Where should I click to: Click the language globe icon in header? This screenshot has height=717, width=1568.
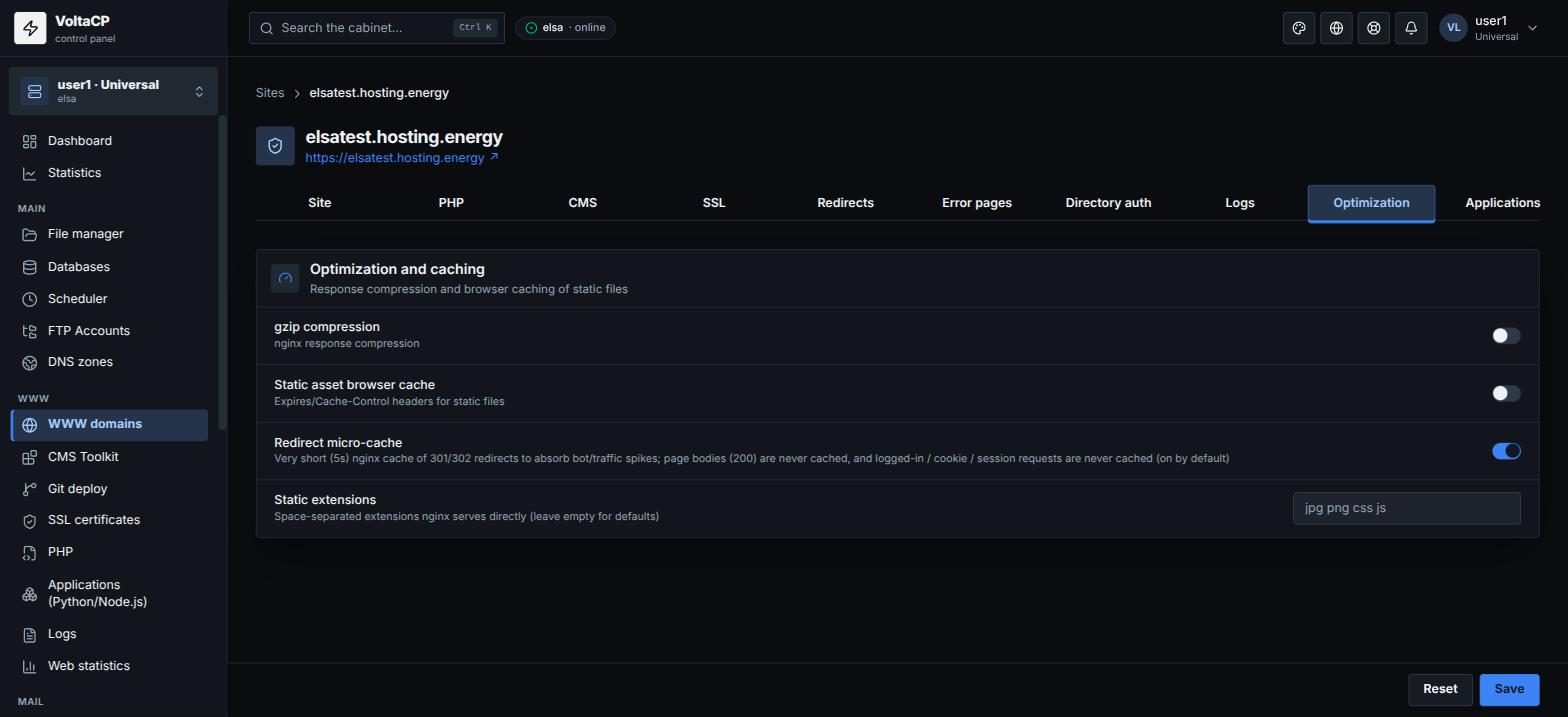coord(1336,28)
